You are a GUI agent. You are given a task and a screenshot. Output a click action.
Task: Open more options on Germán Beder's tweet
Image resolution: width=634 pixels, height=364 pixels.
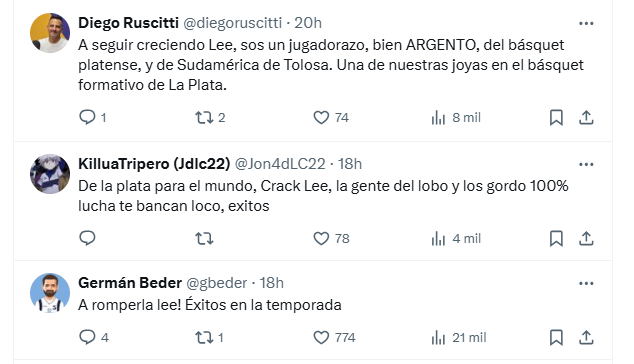586,283
